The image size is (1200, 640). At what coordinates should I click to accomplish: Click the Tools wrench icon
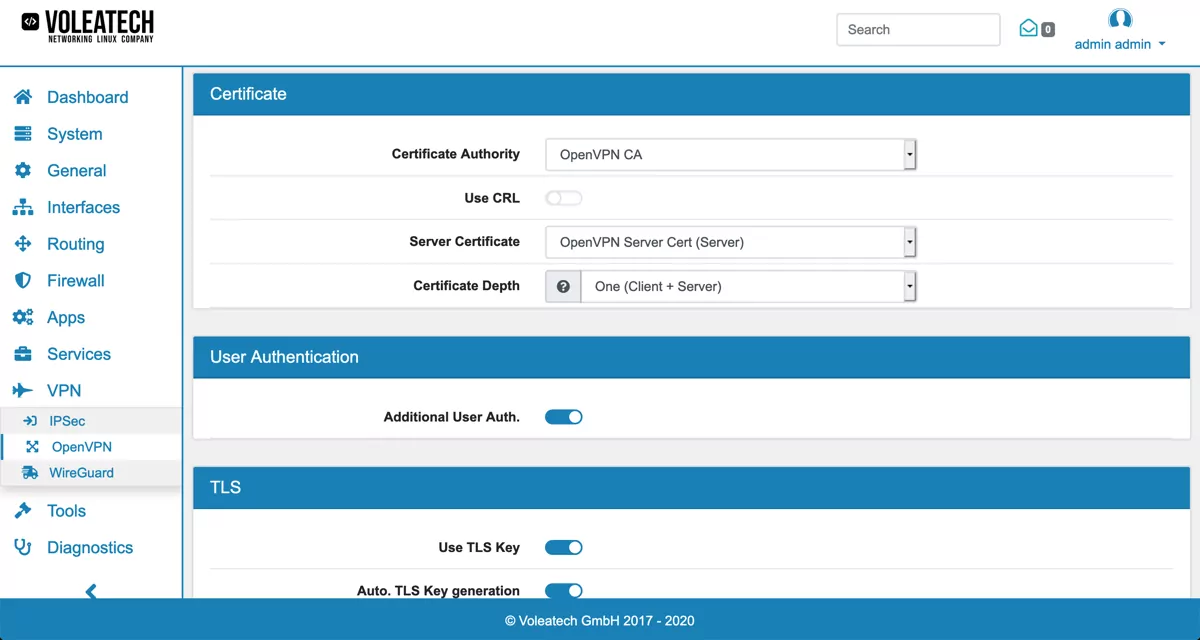pyautogui.click(x=23, y=510)
